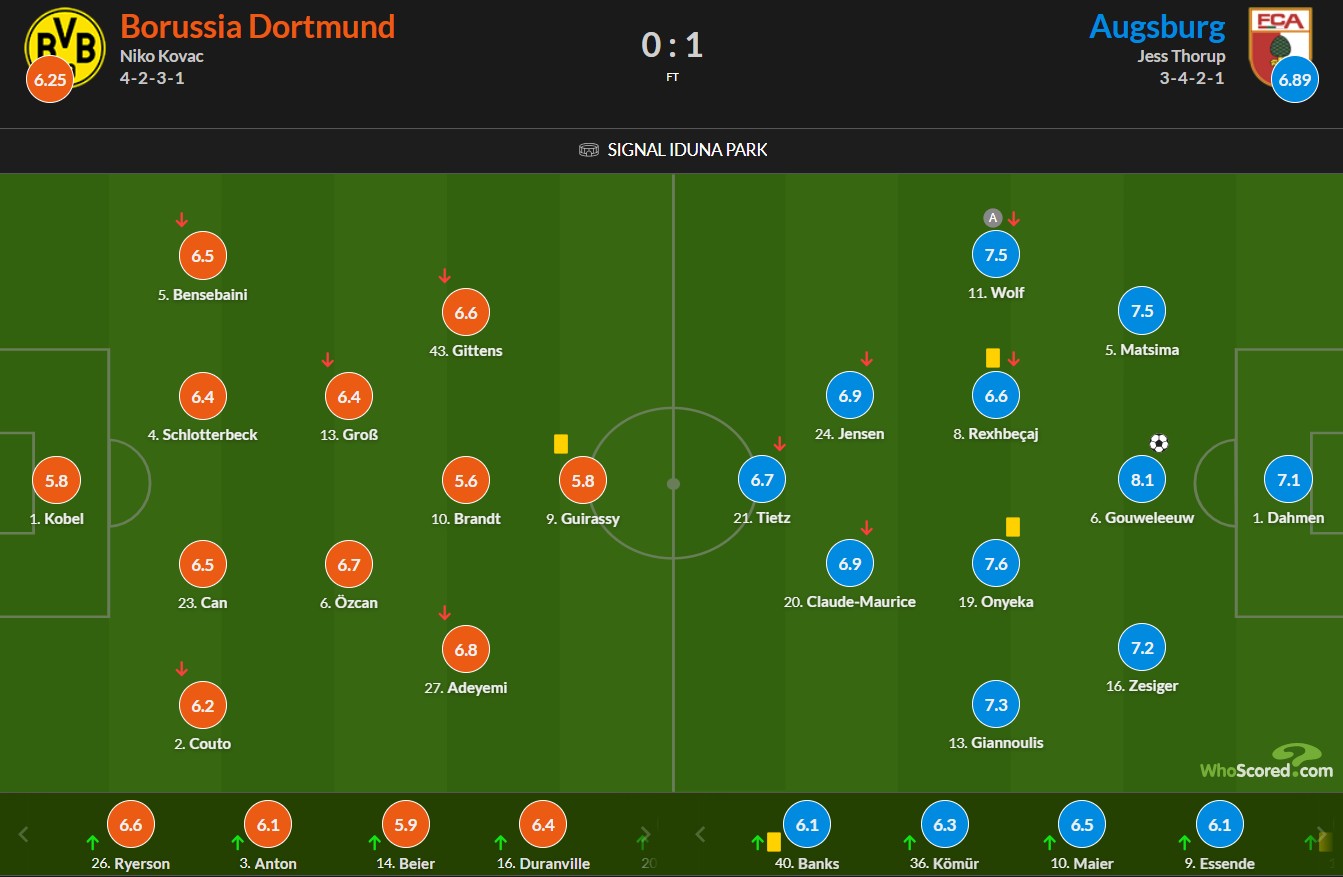Viewport: 1343px width, 877px height.
Task: Select Adeyemi's 6.8 player marker
Action: [466, 650]
